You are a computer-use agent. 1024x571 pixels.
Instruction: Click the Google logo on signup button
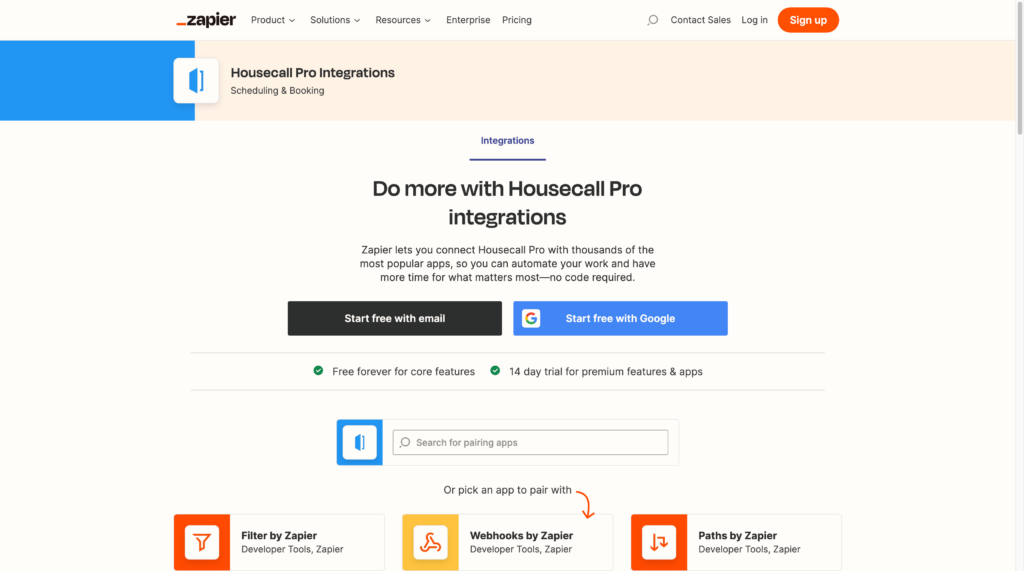point(531,318)
